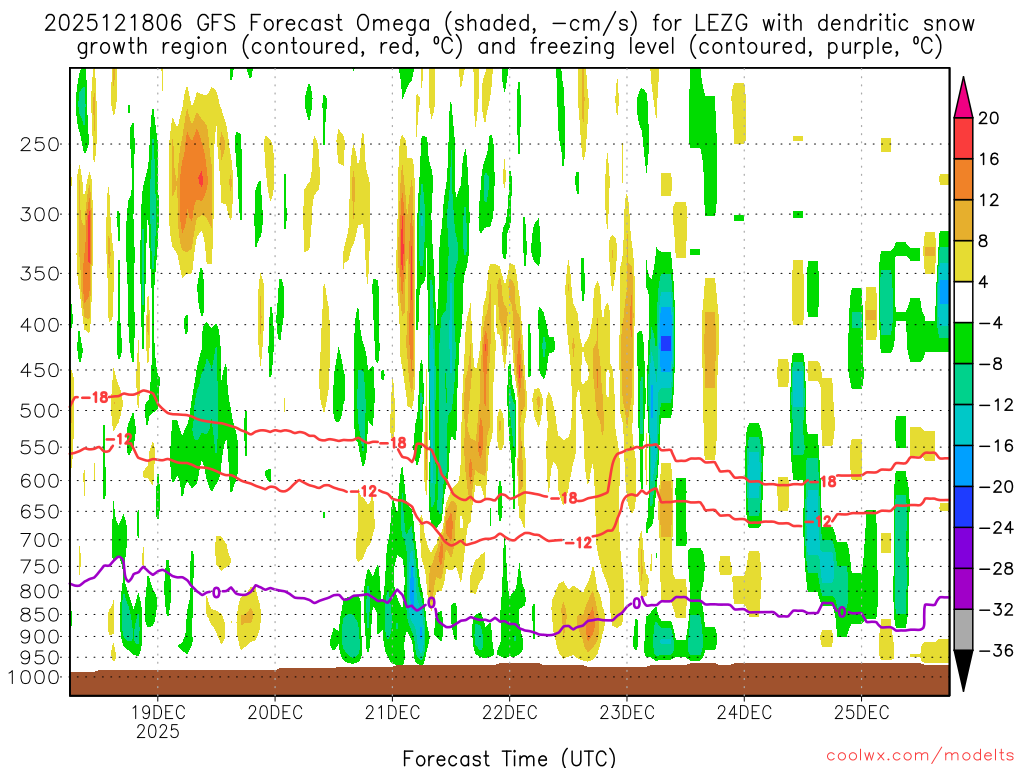Select the '1000' pressure level label
This screenshot has width=1024, height=768.
pos(35,677)
